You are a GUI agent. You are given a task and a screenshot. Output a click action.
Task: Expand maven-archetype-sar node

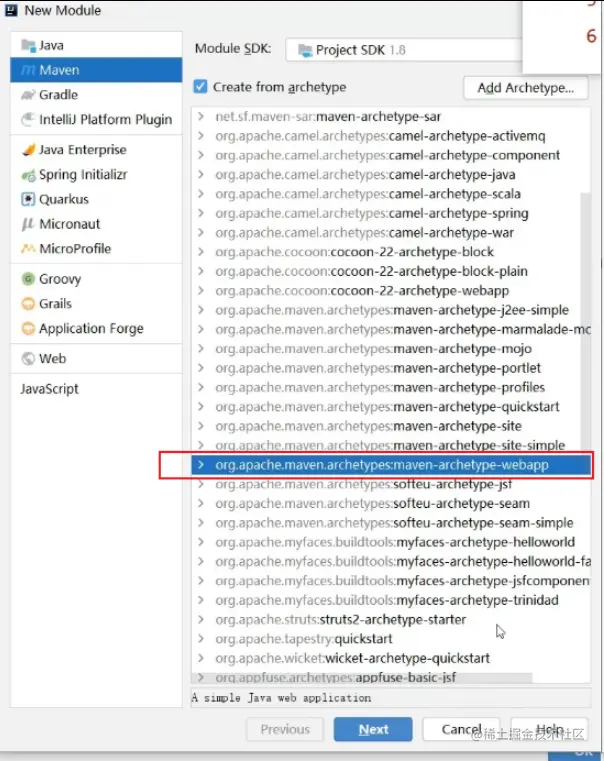200,116
